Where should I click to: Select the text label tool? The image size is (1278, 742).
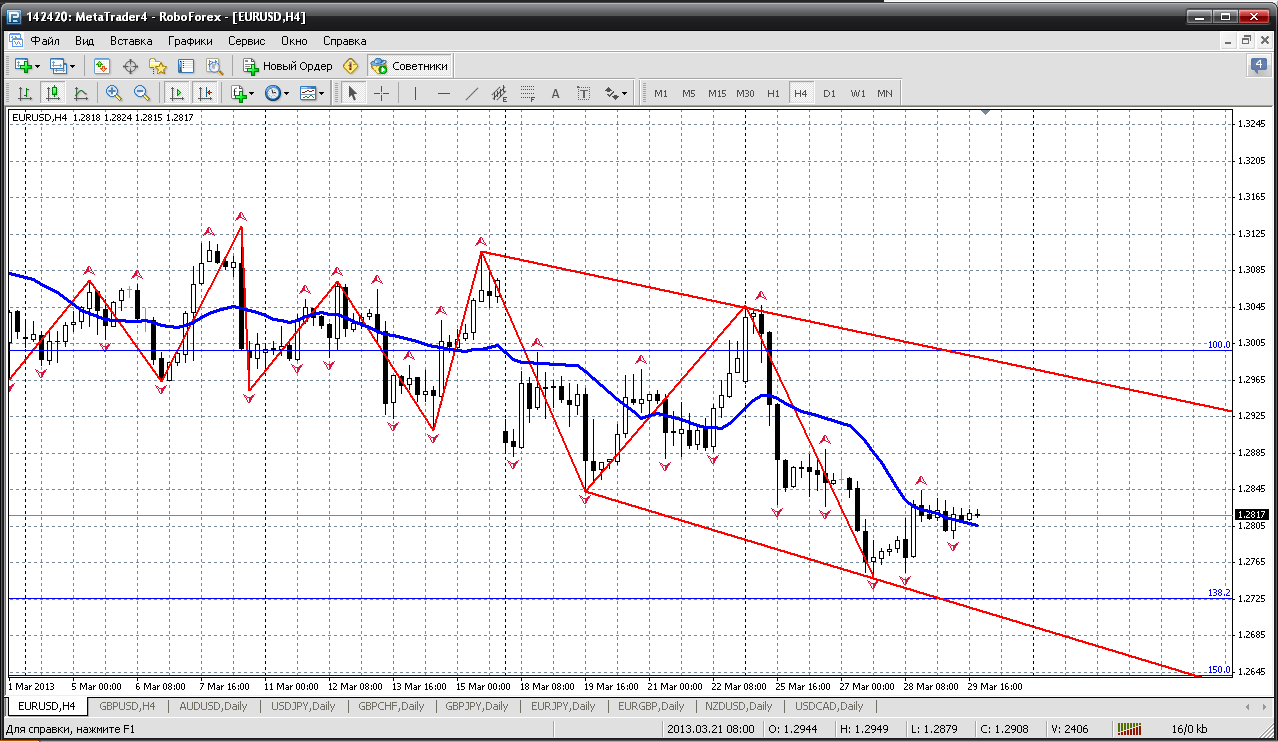pyautogui.click(x=584, y=93)
